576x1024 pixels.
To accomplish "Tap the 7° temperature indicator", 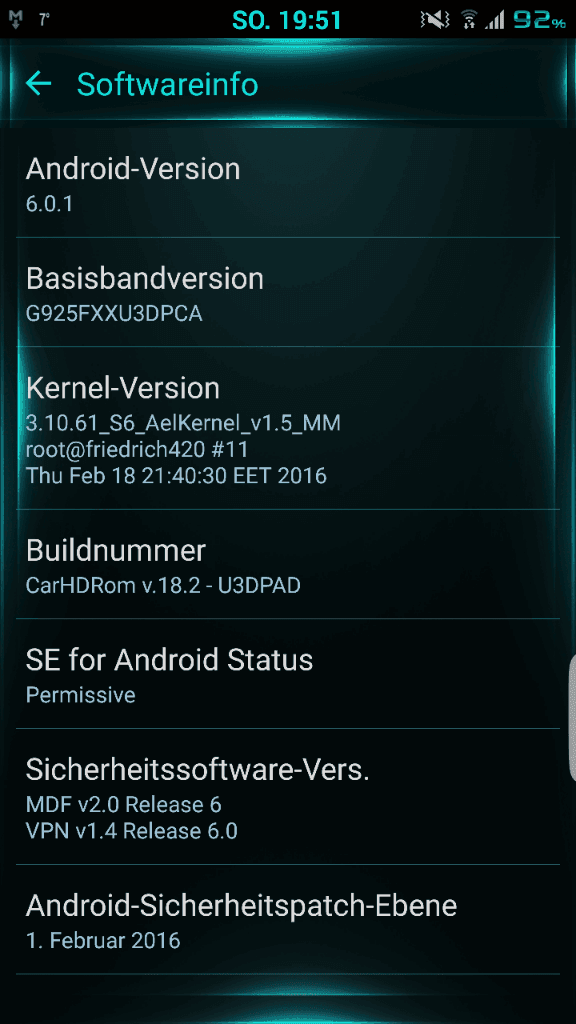I will click(44, 20).
